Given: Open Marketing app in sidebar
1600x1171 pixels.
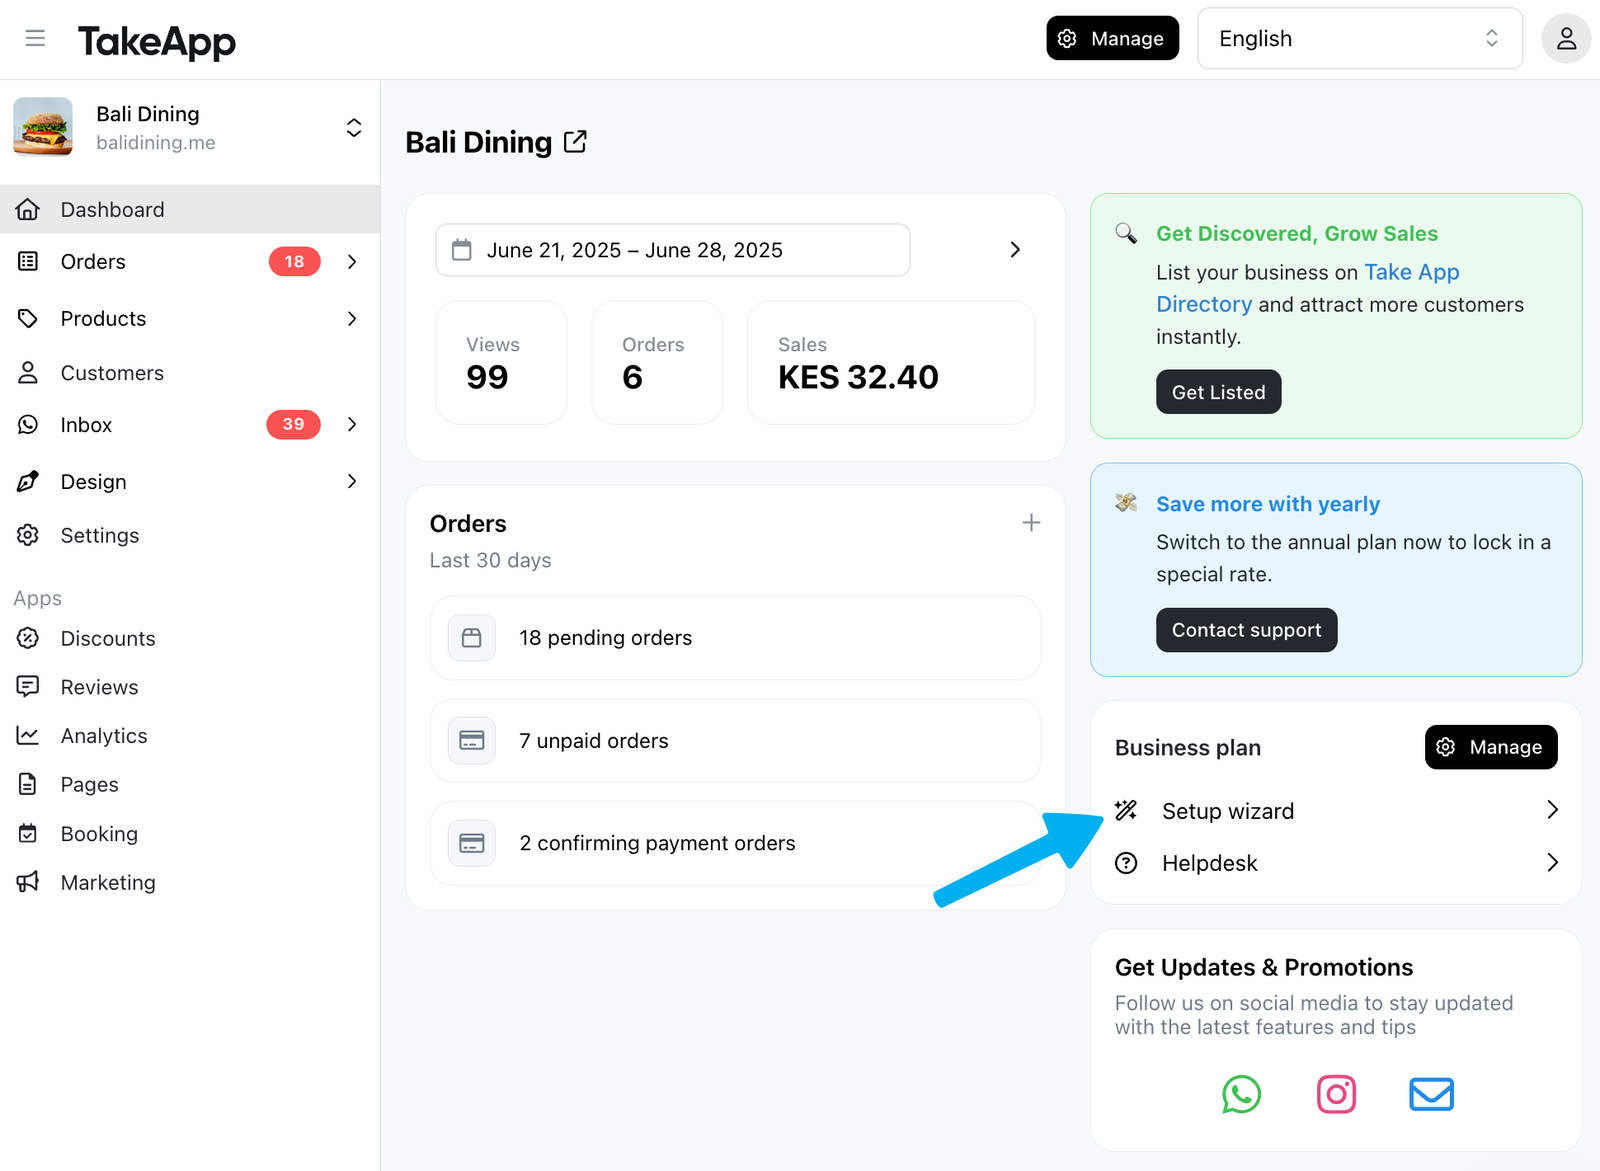Looking at the screenshot, I should coord(190,882).
